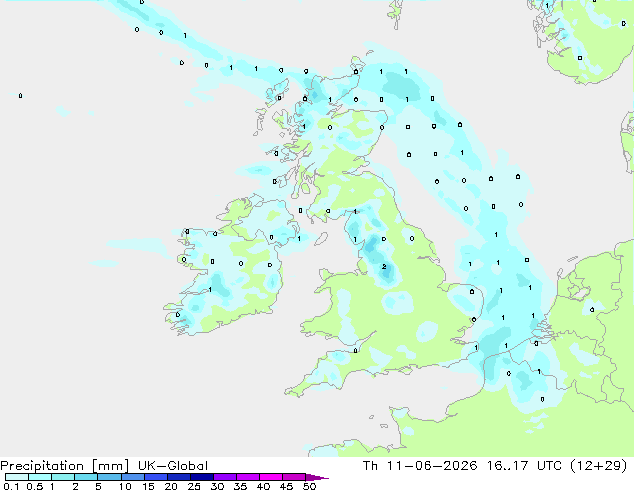Click the 10–15 mm blue legend swatch

coord(133,477)
